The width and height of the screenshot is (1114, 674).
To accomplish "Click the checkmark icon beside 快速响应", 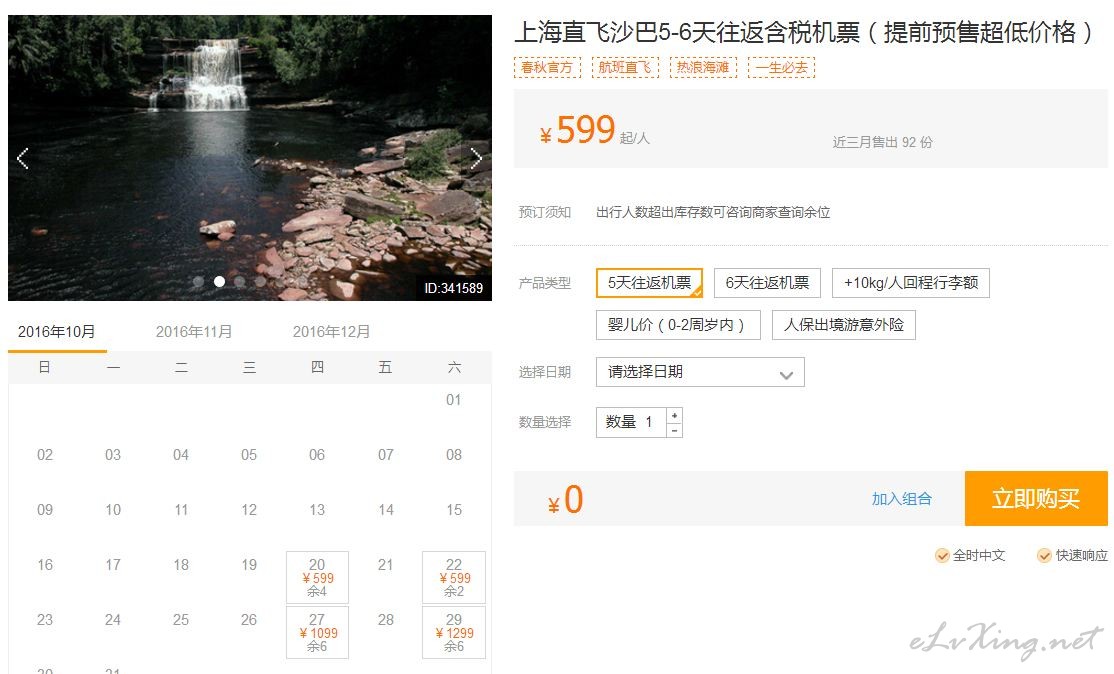I will point(1044,555).
